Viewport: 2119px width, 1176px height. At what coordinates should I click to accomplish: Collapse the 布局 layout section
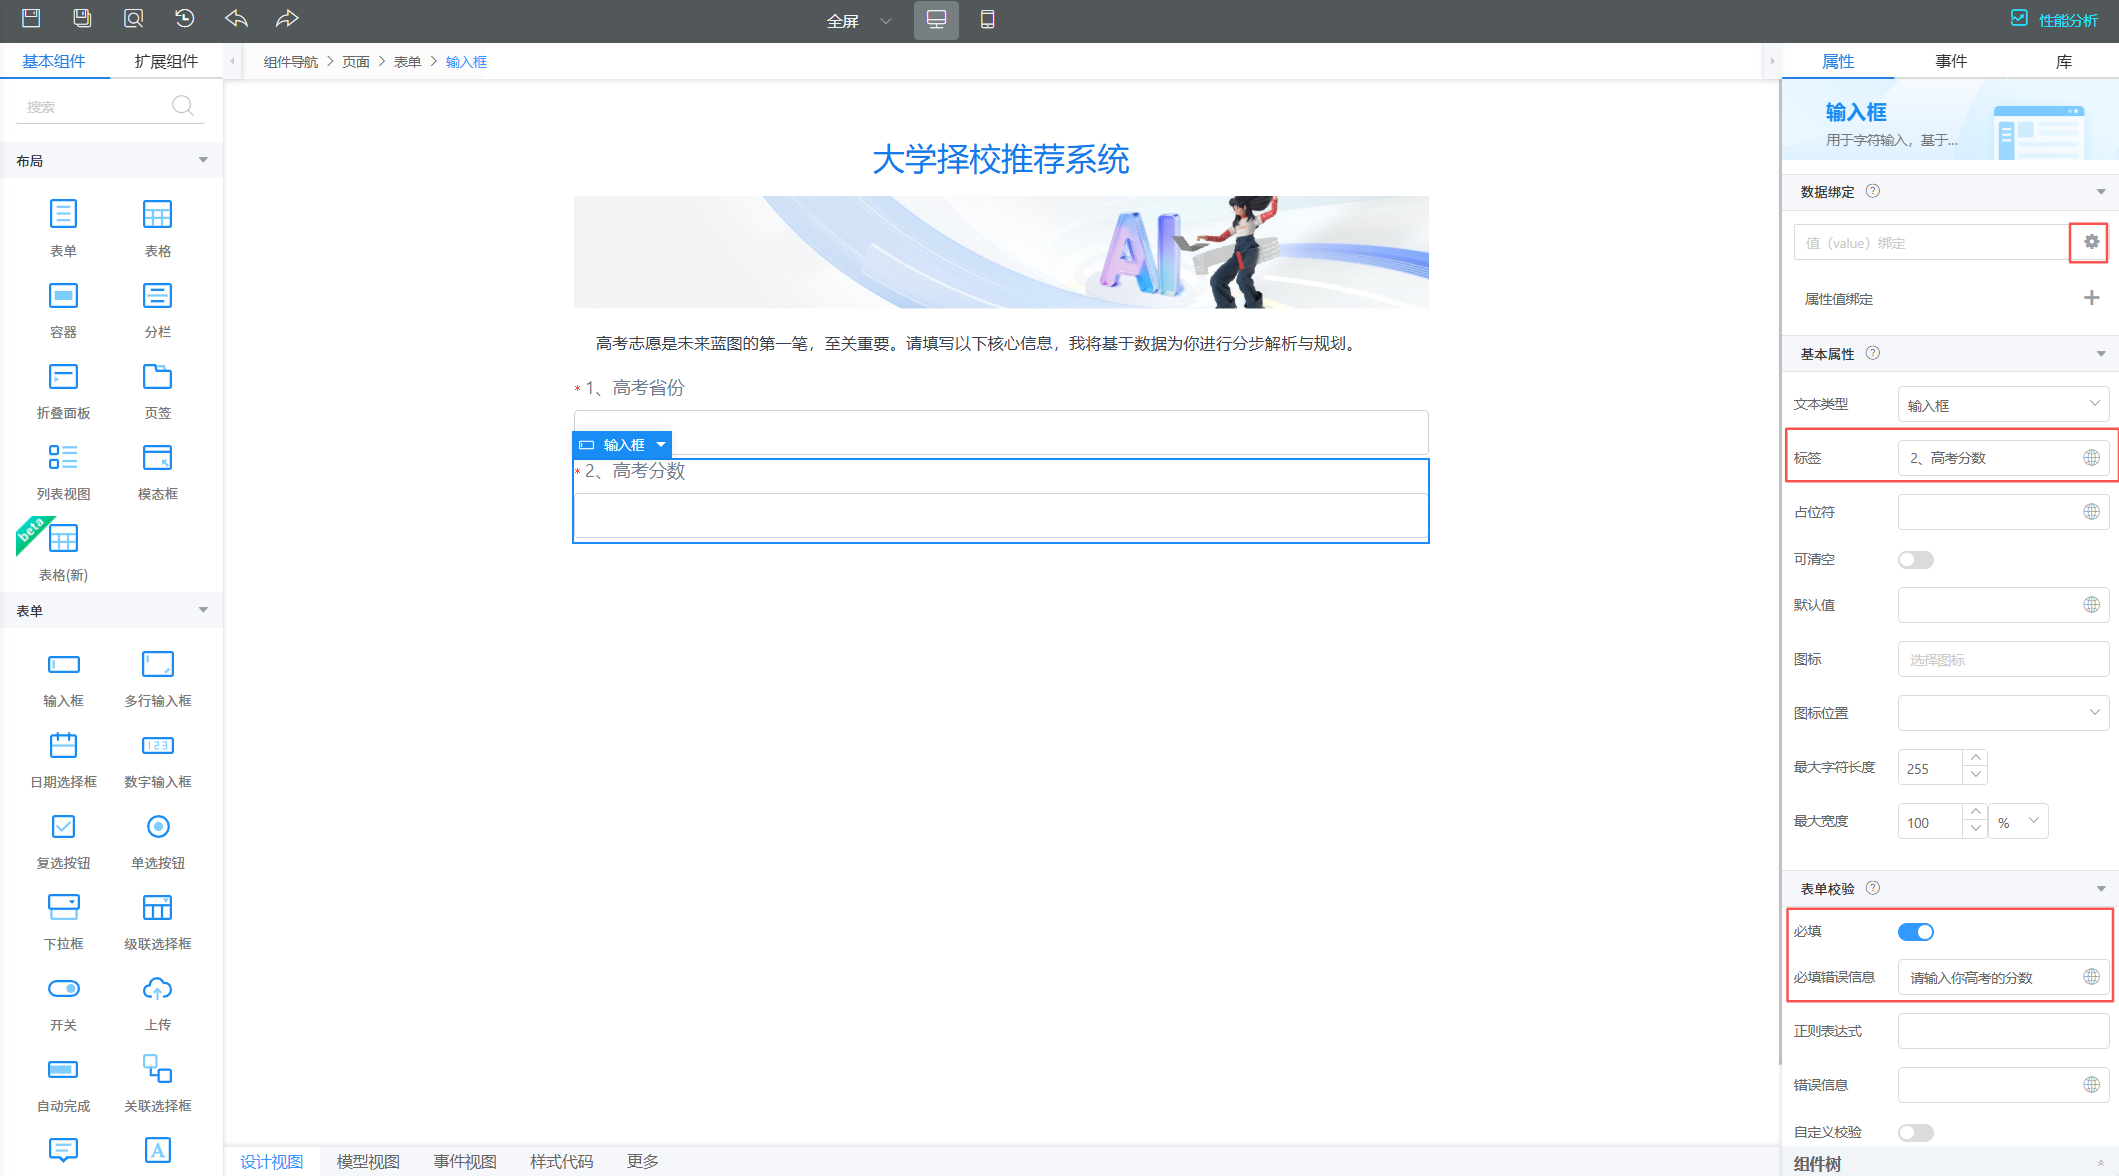203,160
